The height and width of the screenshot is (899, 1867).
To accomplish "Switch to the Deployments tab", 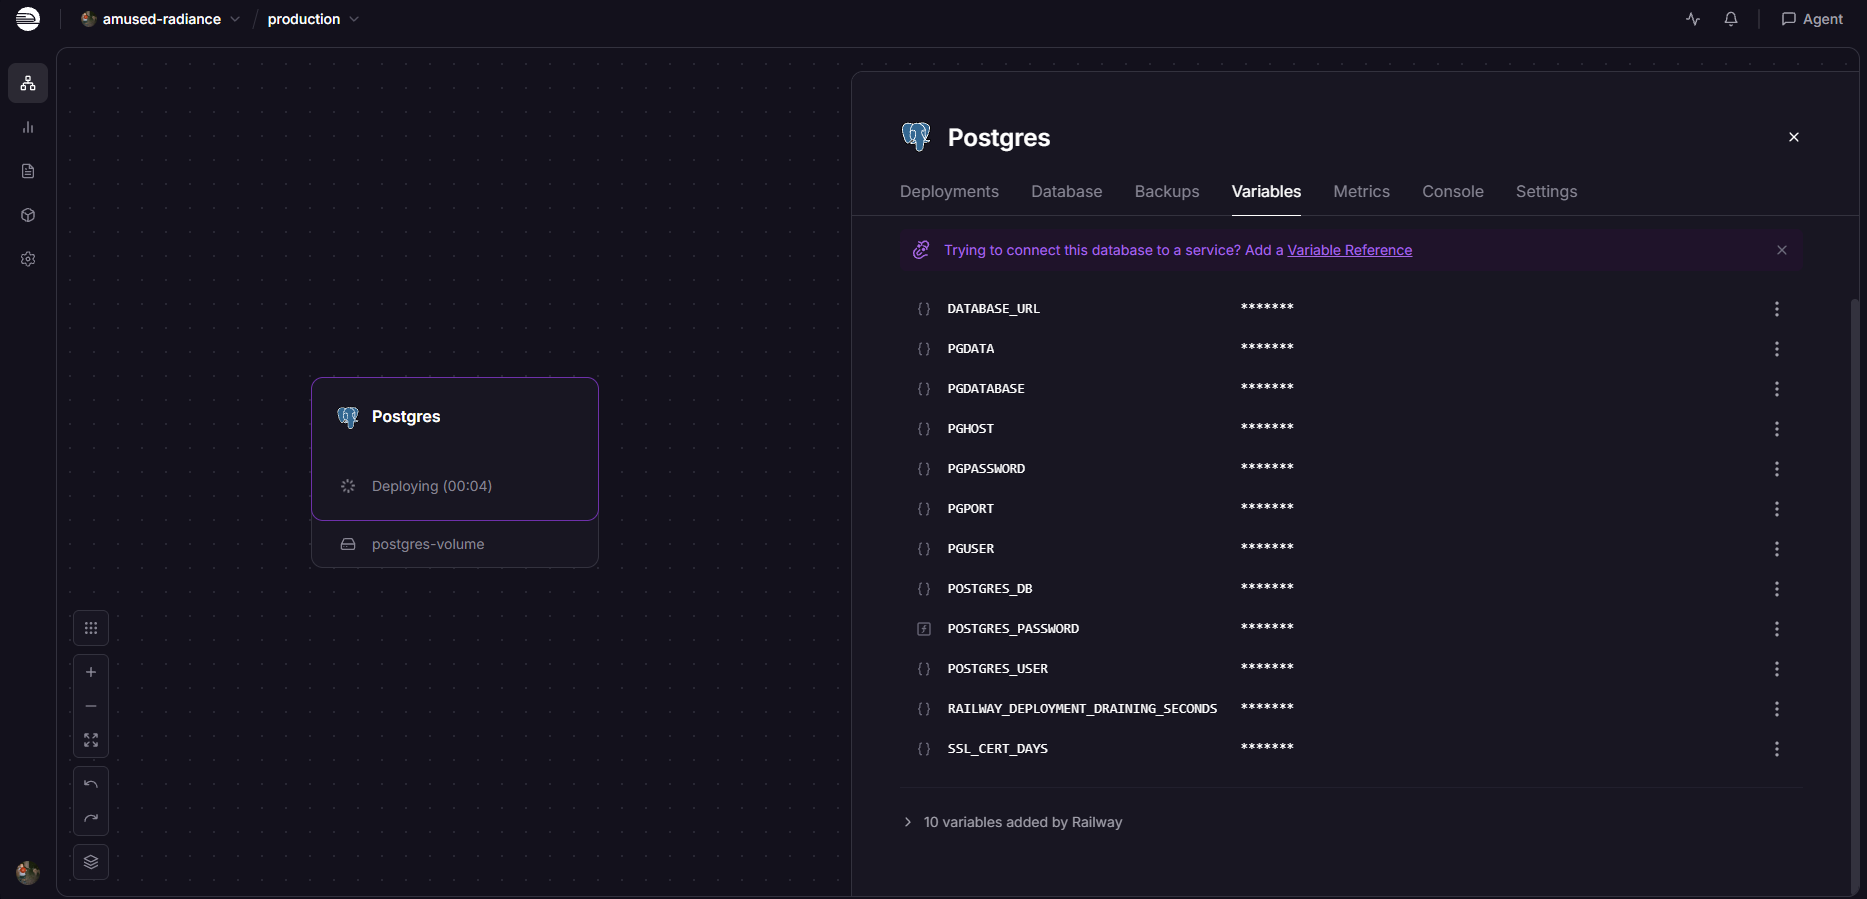I will (949, 191).
